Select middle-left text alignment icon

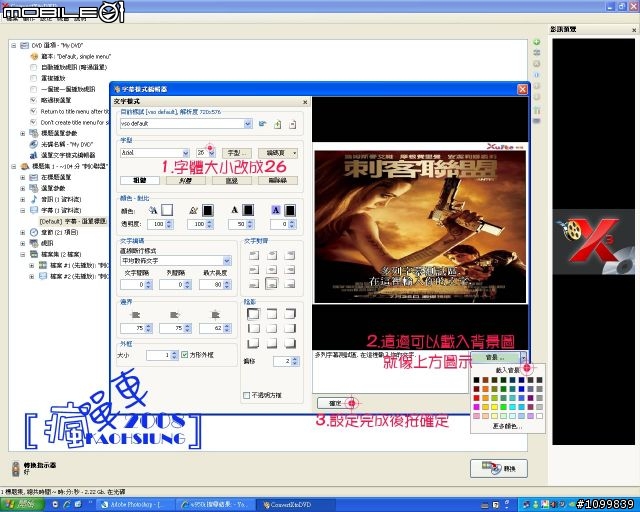pos(254,270)
